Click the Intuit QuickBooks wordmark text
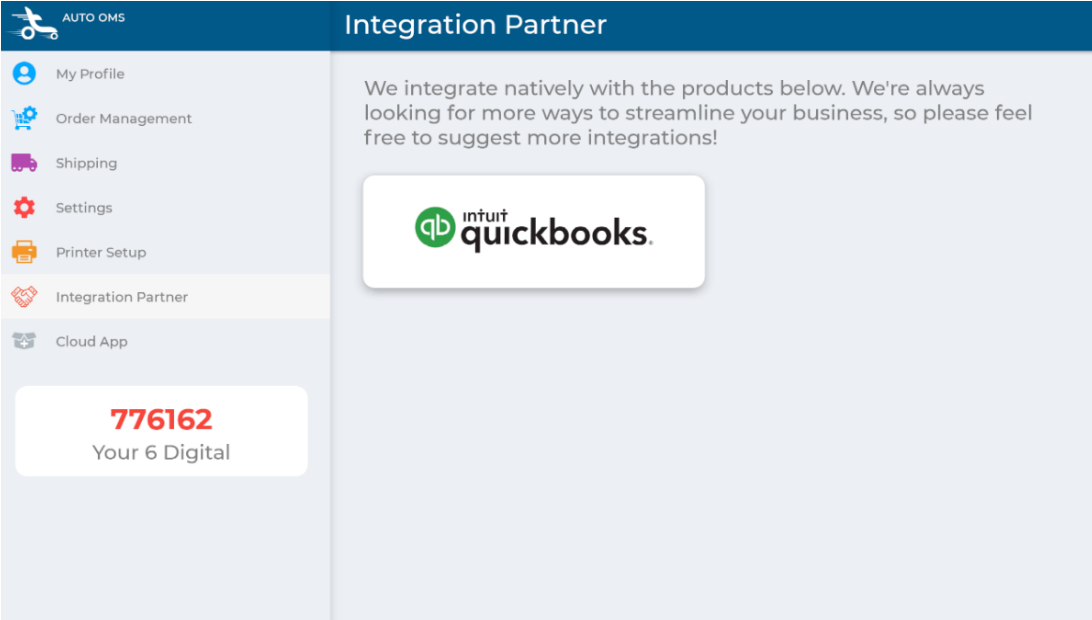 pos(554,231)
